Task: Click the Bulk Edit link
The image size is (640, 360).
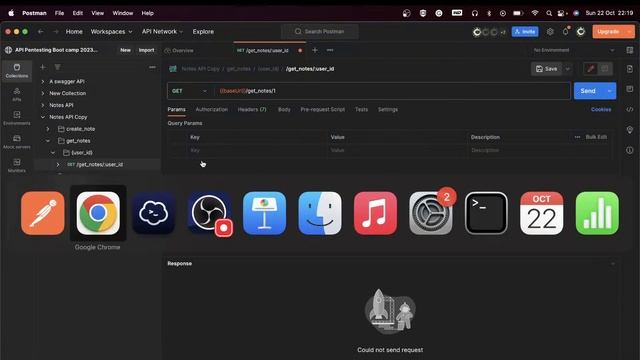Action: coord(596,137)
